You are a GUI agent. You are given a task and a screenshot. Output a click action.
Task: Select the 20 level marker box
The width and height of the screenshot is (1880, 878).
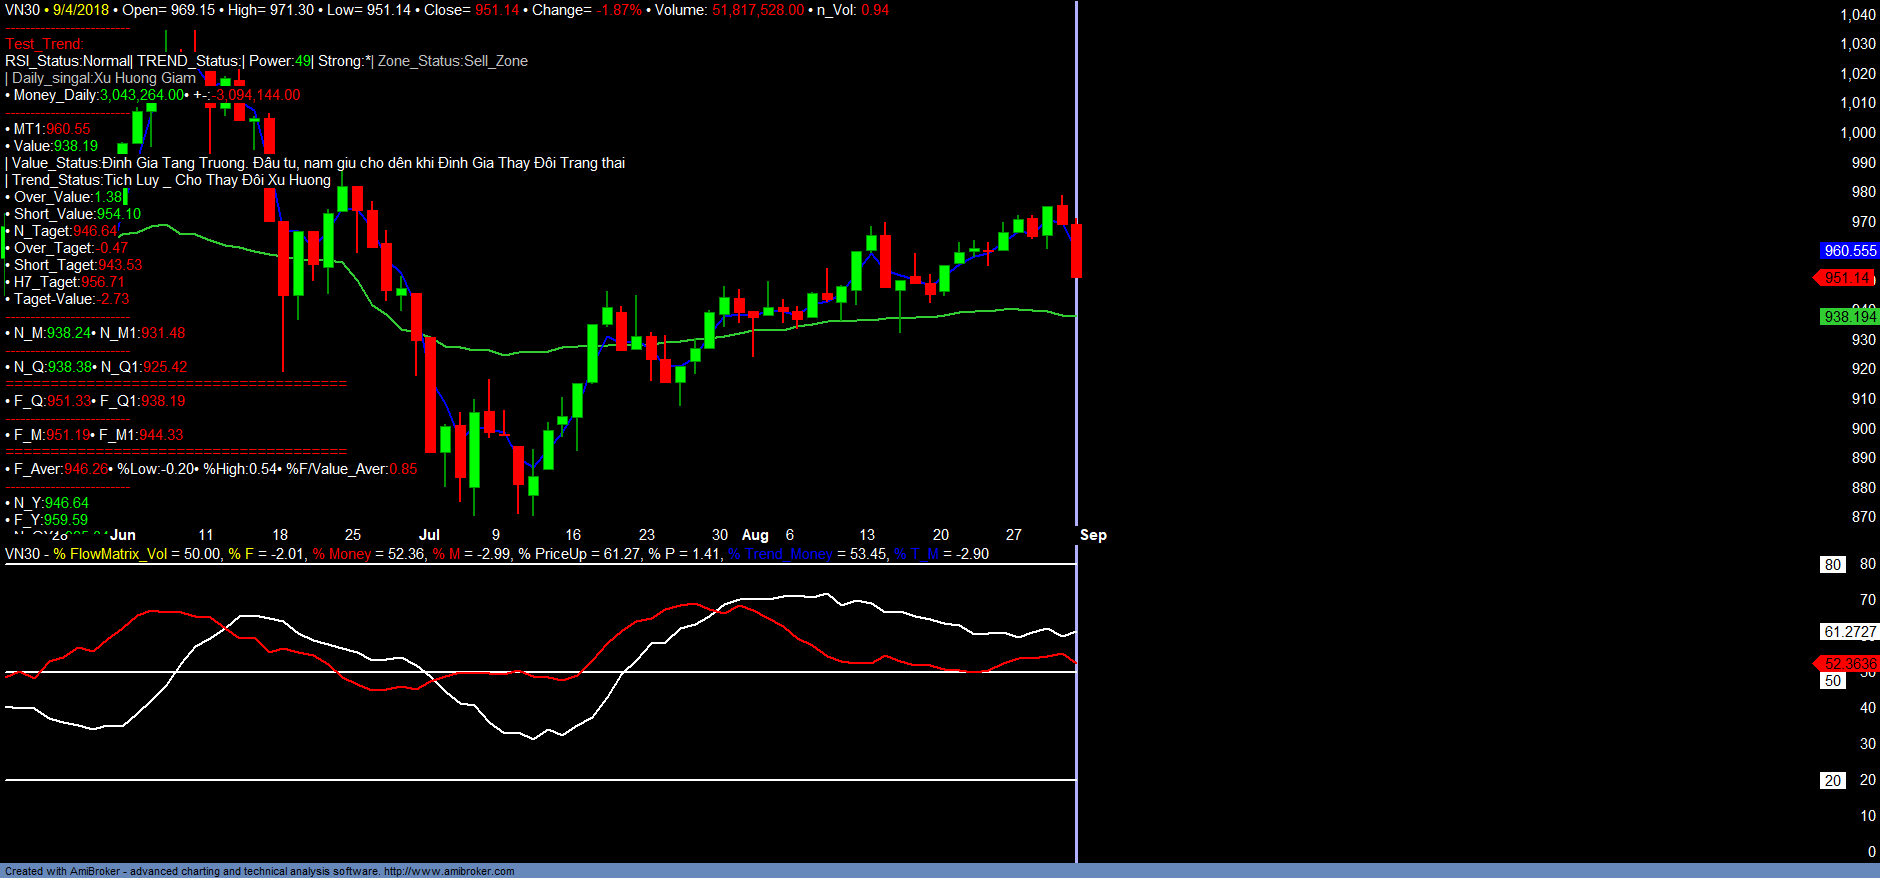click(1832, 781)
